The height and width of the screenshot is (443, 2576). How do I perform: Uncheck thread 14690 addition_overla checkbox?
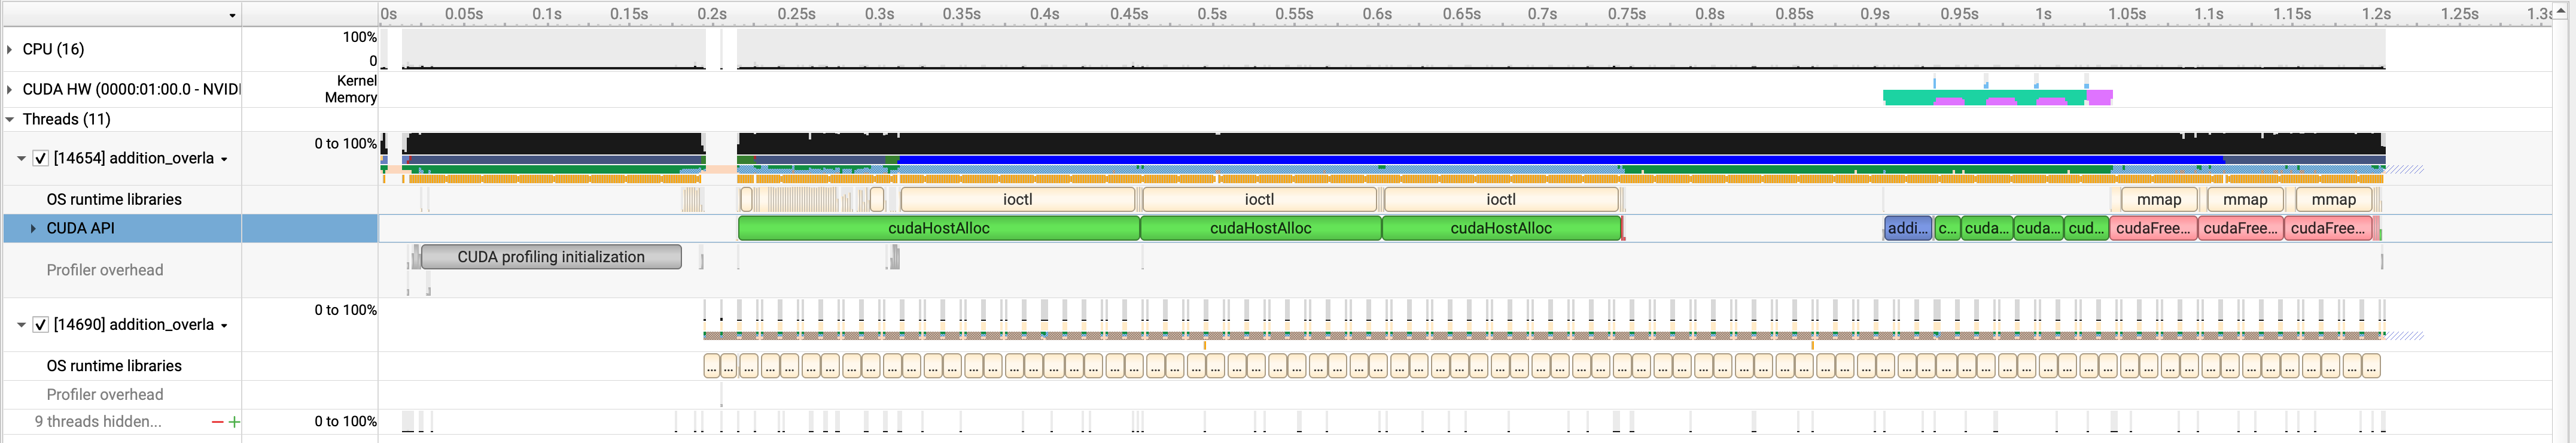point(41,324)
